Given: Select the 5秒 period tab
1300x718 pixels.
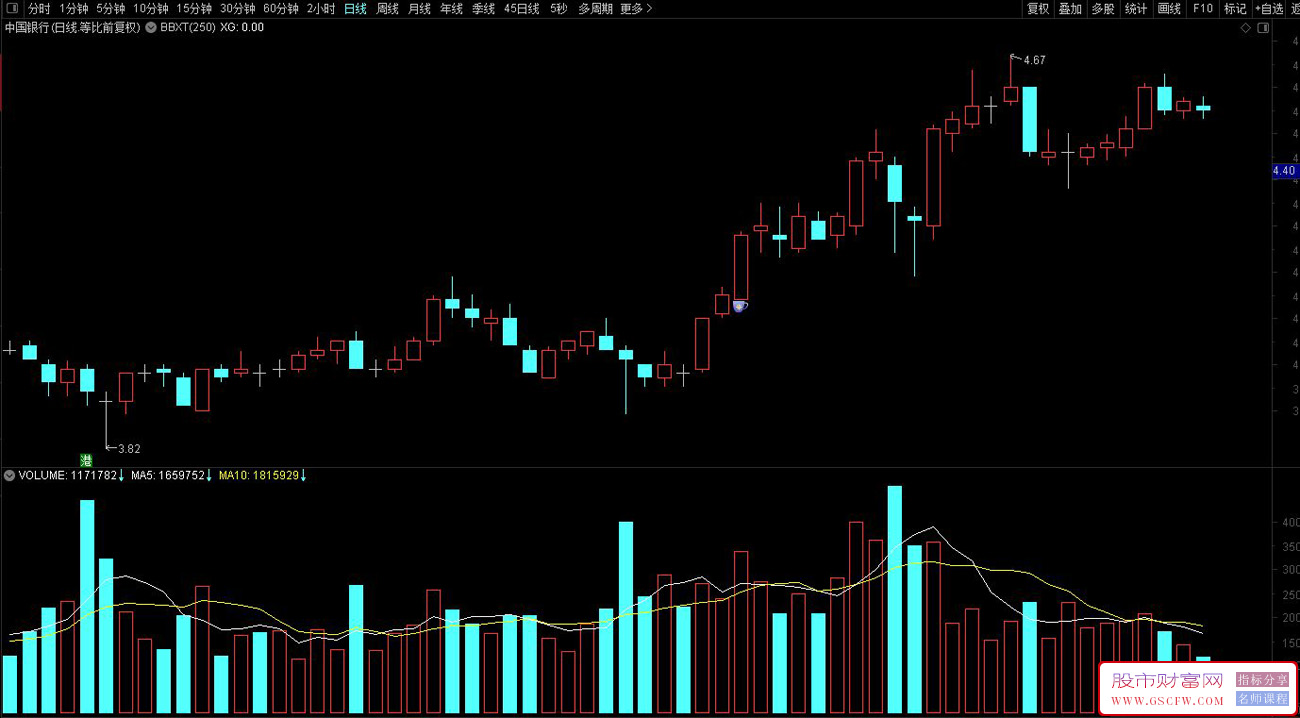Looking at the screenshot, I should 558,9.
